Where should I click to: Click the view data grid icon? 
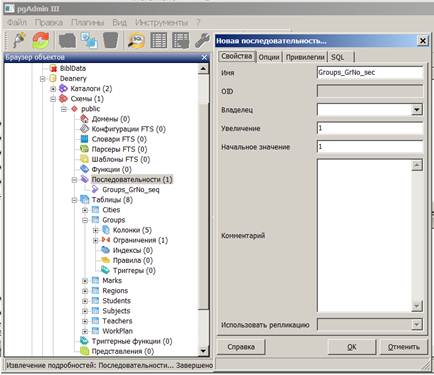159,40
